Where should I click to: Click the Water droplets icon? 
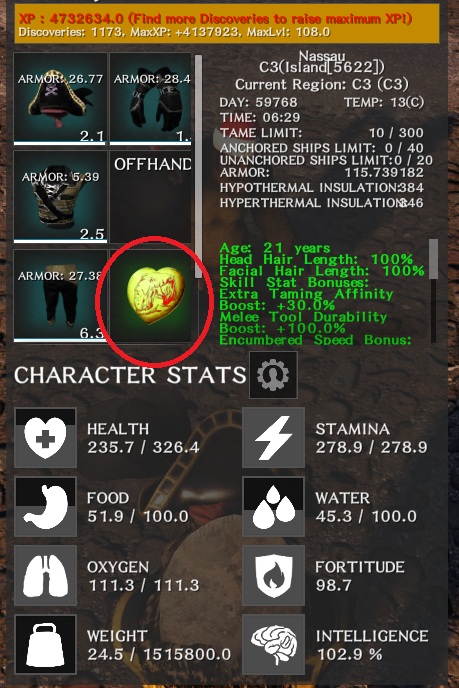(x=273, y=506)
